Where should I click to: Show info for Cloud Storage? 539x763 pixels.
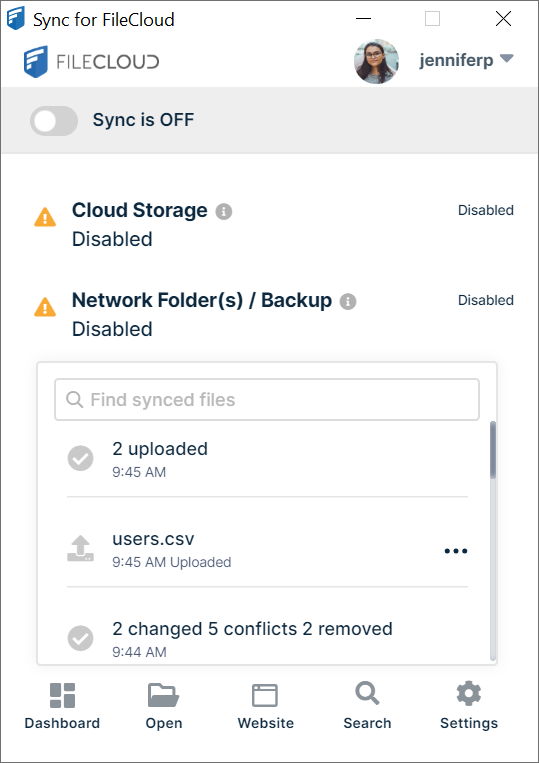coord(224,212)
